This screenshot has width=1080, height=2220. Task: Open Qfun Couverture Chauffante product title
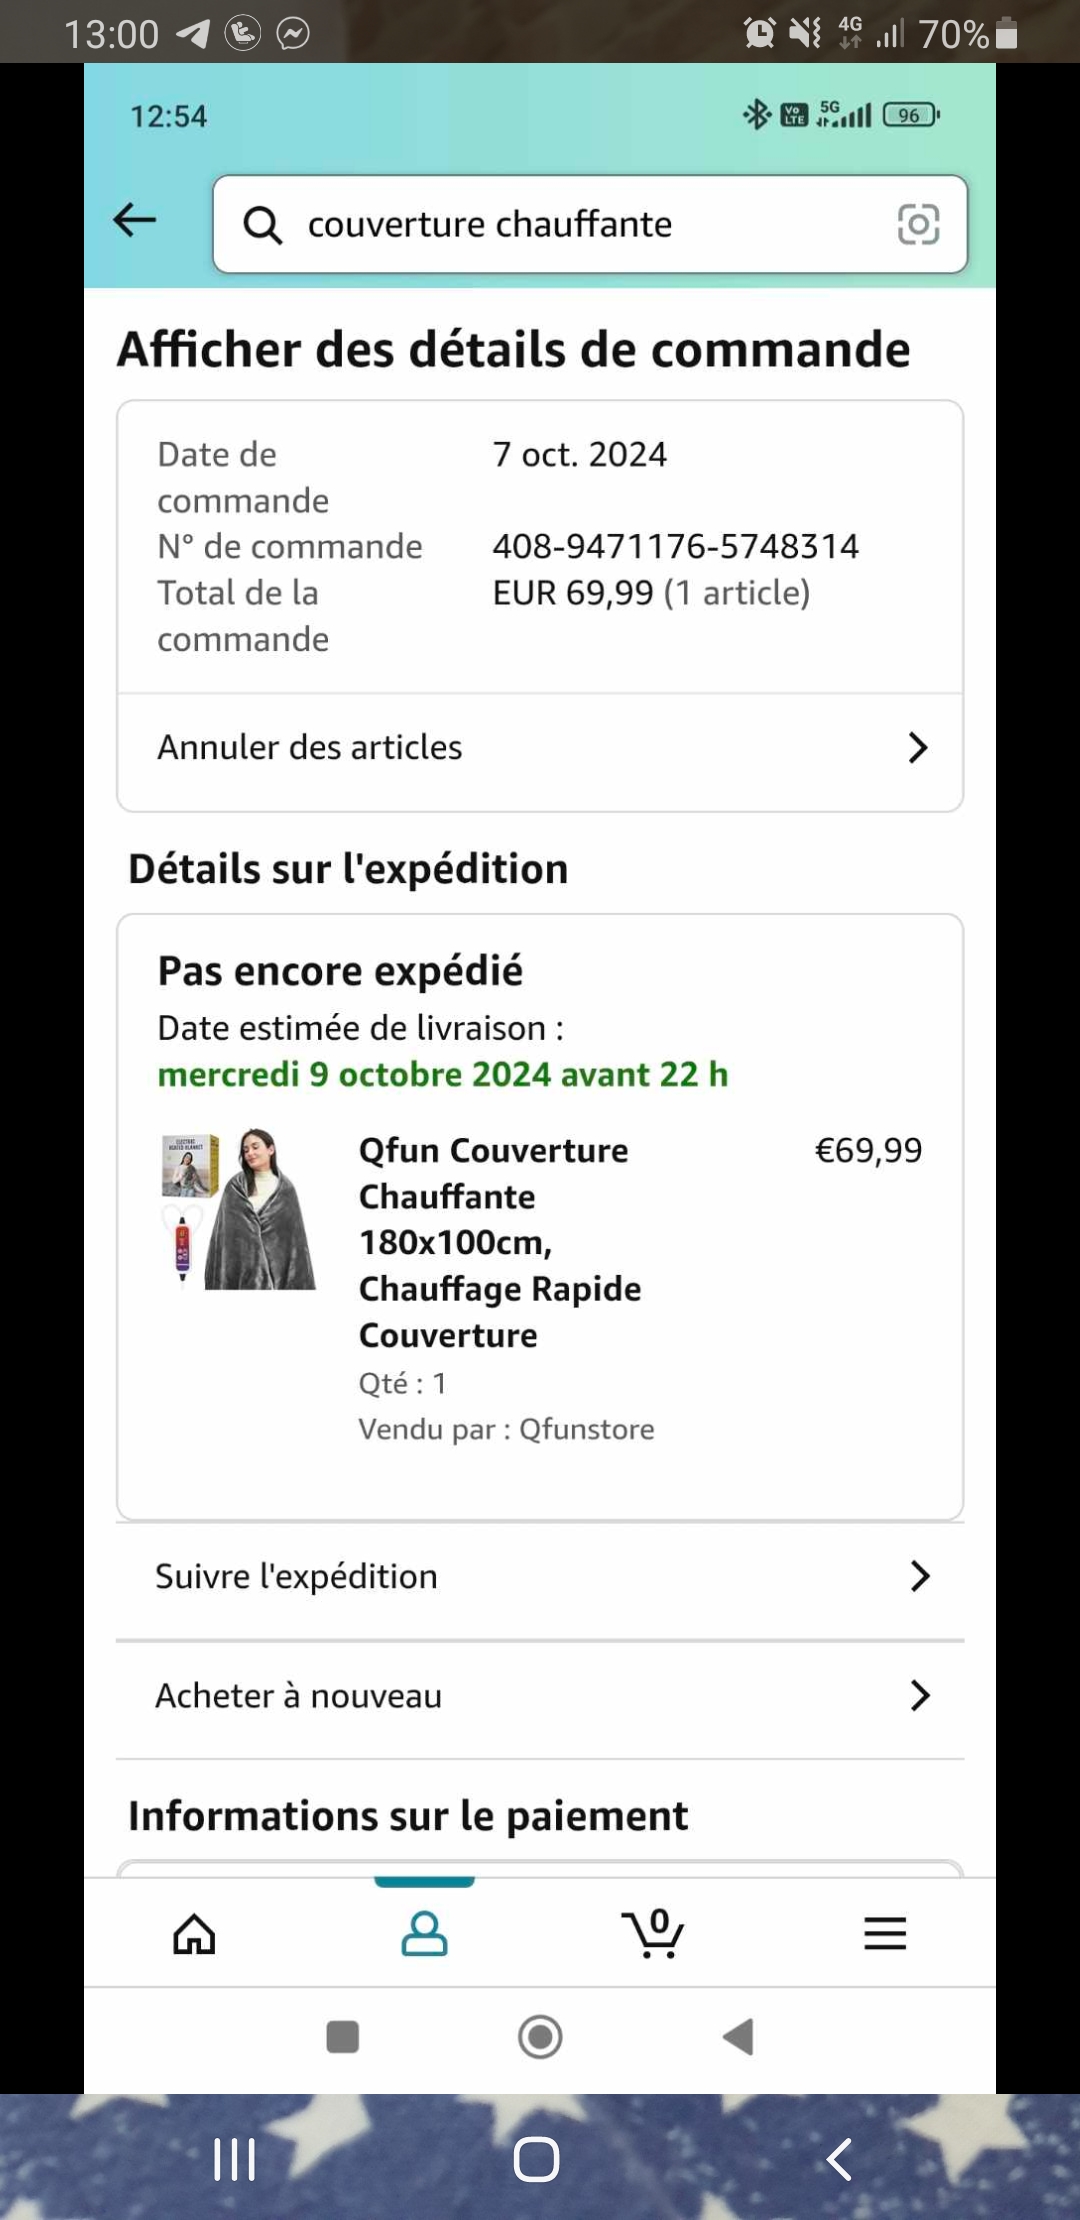pyautogui.click(x=500, y=1242)
